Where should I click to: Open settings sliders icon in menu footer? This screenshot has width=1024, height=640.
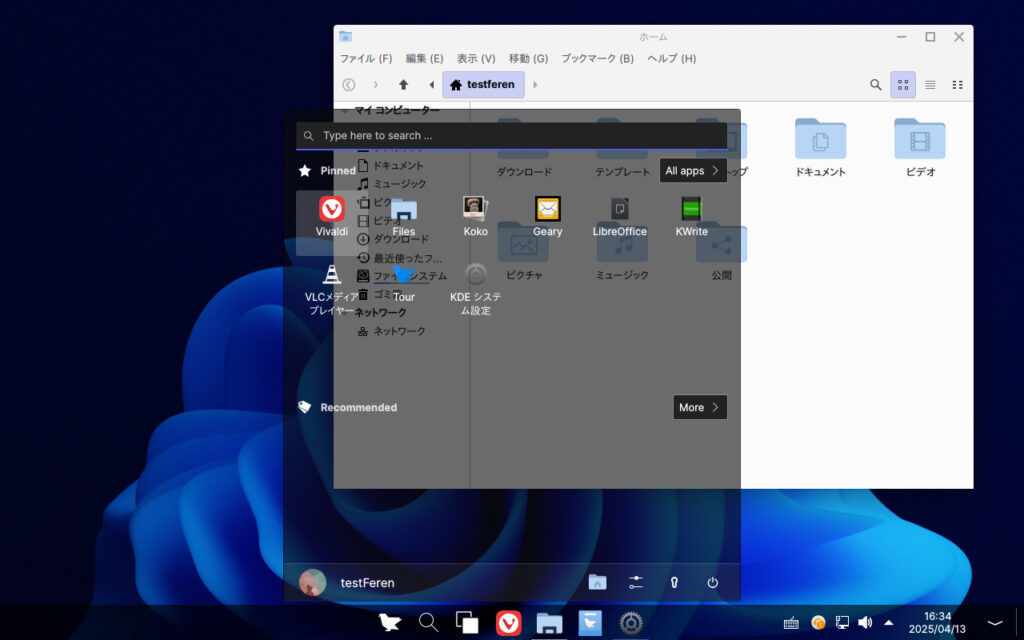click(x=635, y=582)
